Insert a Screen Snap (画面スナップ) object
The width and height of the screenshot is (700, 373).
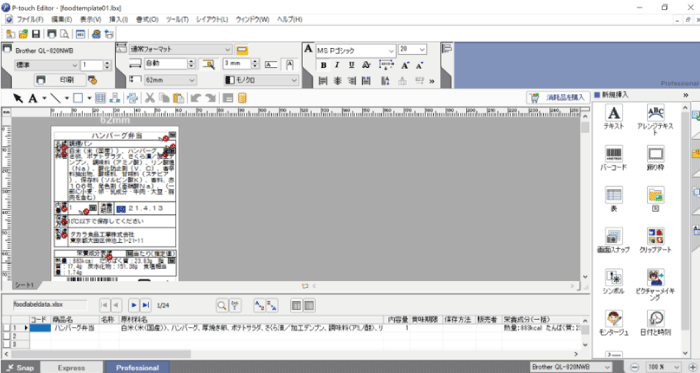pyautogui.click(x=613, y=240)
